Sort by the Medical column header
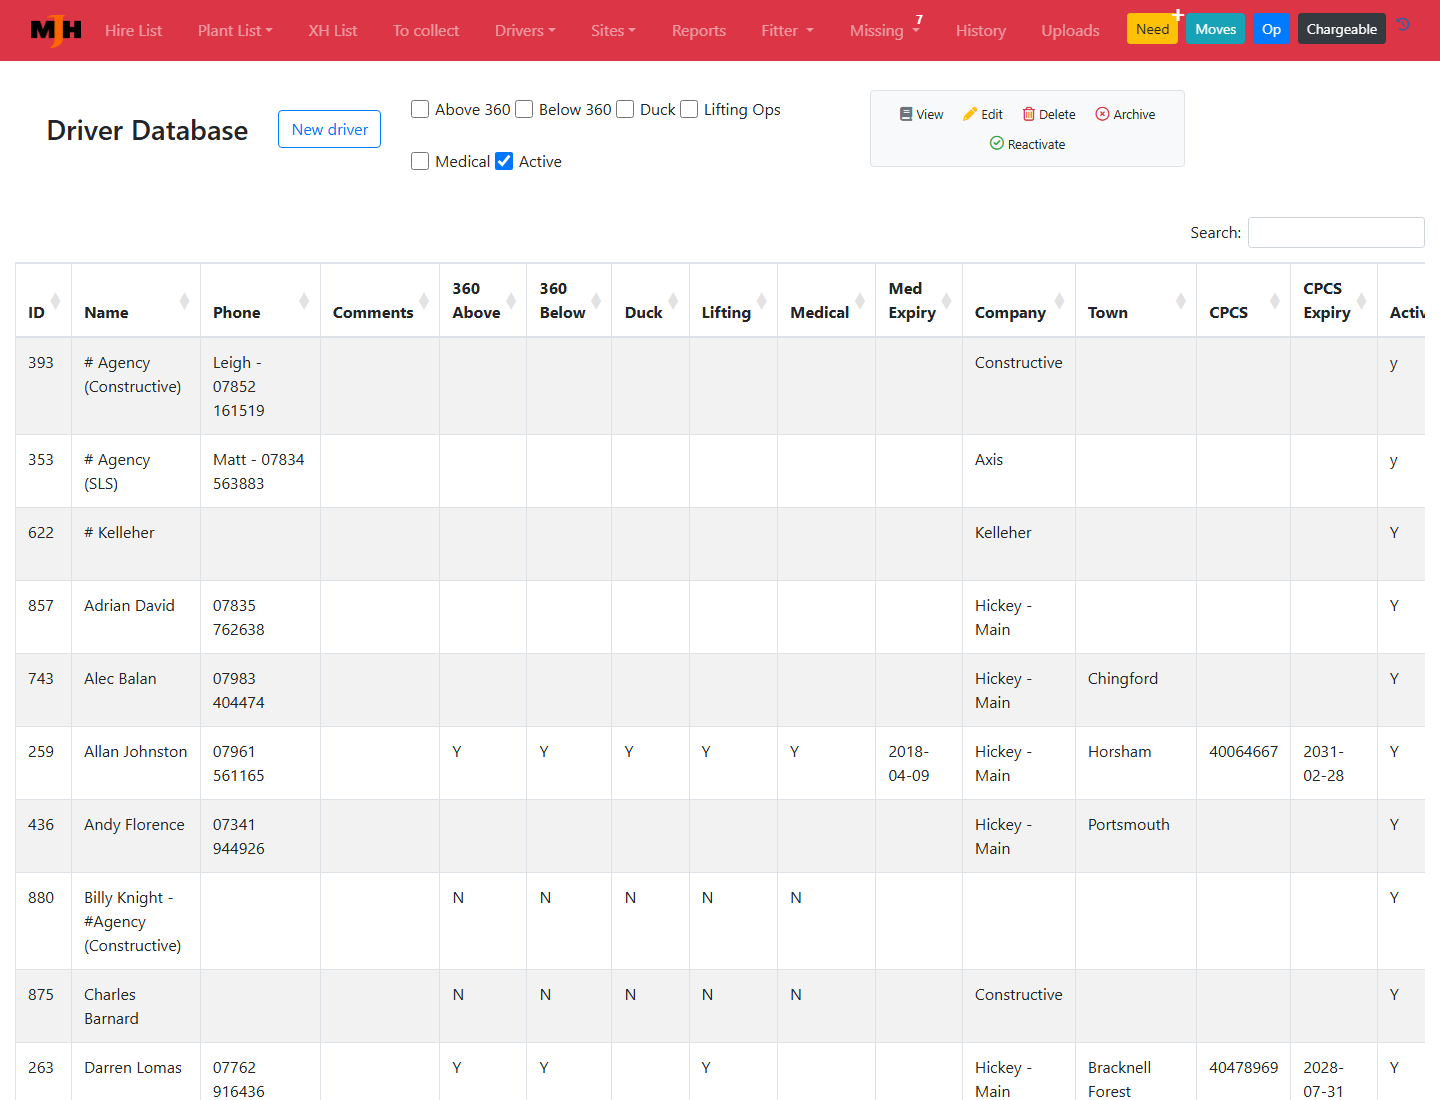This screenshot has width=1440, height=1100. click(827, 301)
